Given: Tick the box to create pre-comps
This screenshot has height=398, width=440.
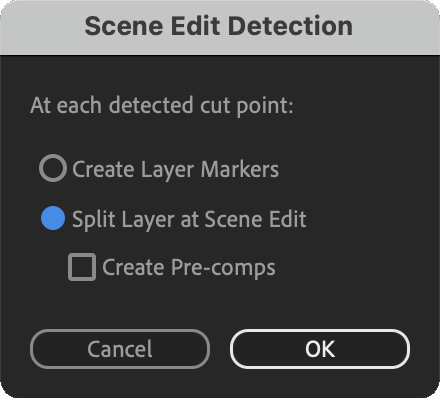Looking at the screenshot, I should [x=82, y=267].
